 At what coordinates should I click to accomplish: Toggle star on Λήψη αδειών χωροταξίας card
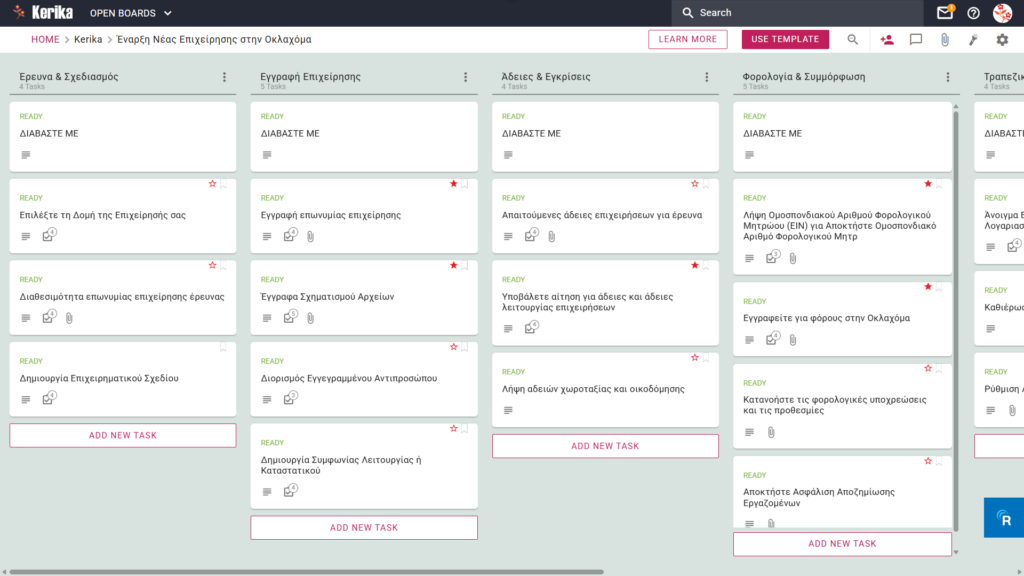(694, 358)
